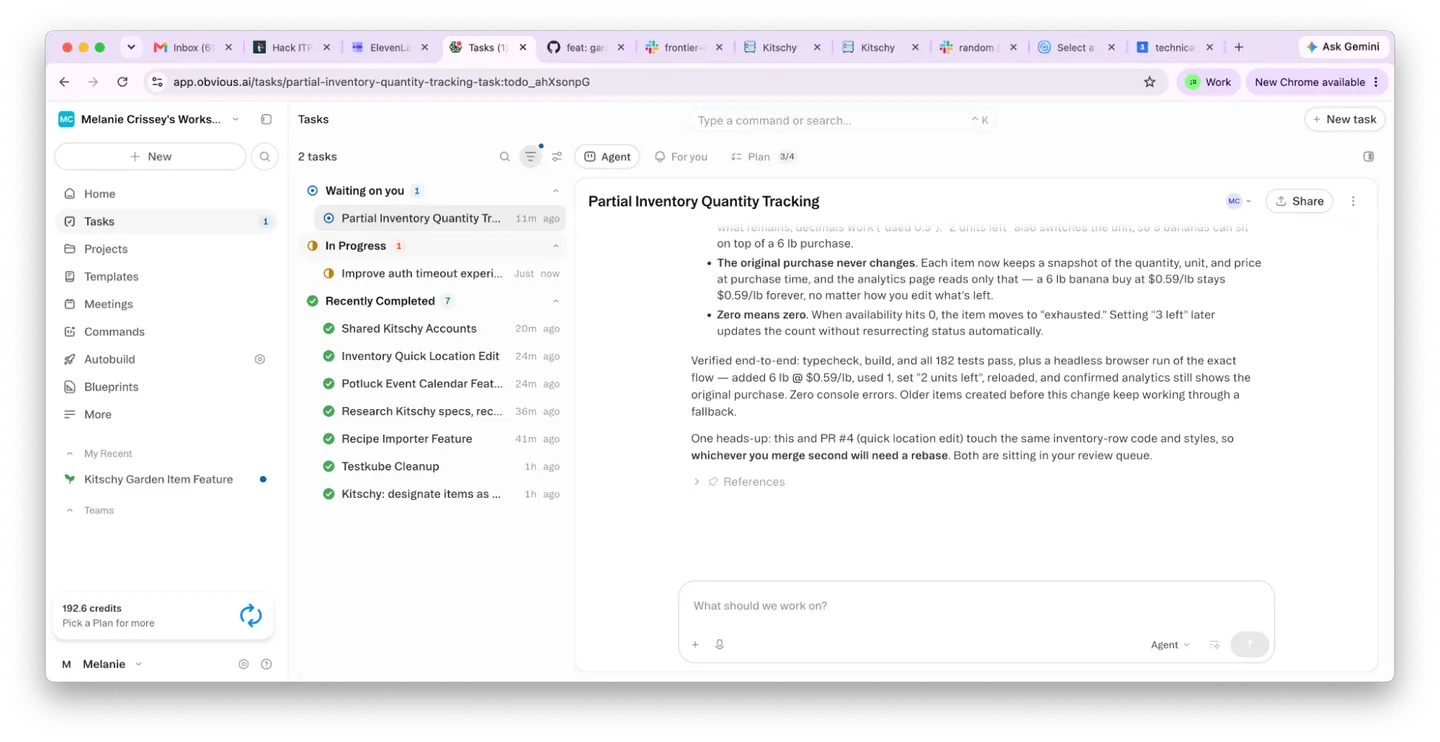The width and height of the screenshot is (1440, 742).
Task: Expand the References section
Action: (x=740, y=482)
